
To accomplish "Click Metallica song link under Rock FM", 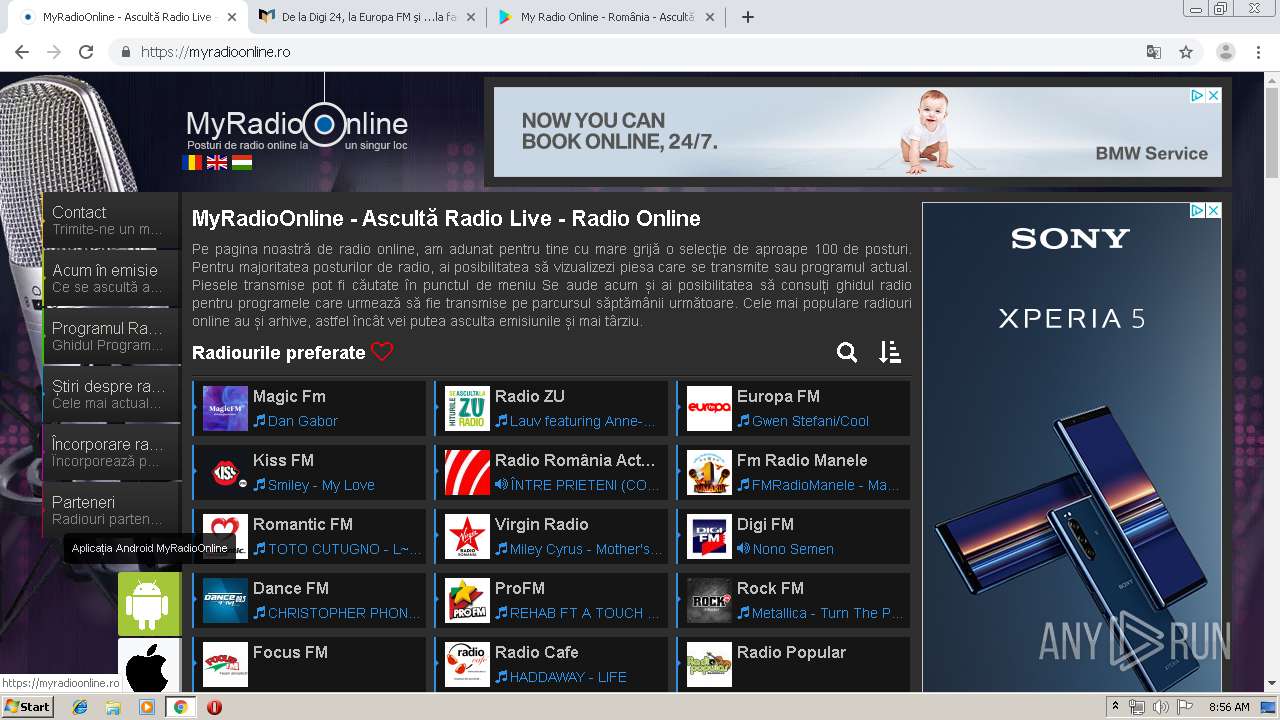I will click(827, 613).
